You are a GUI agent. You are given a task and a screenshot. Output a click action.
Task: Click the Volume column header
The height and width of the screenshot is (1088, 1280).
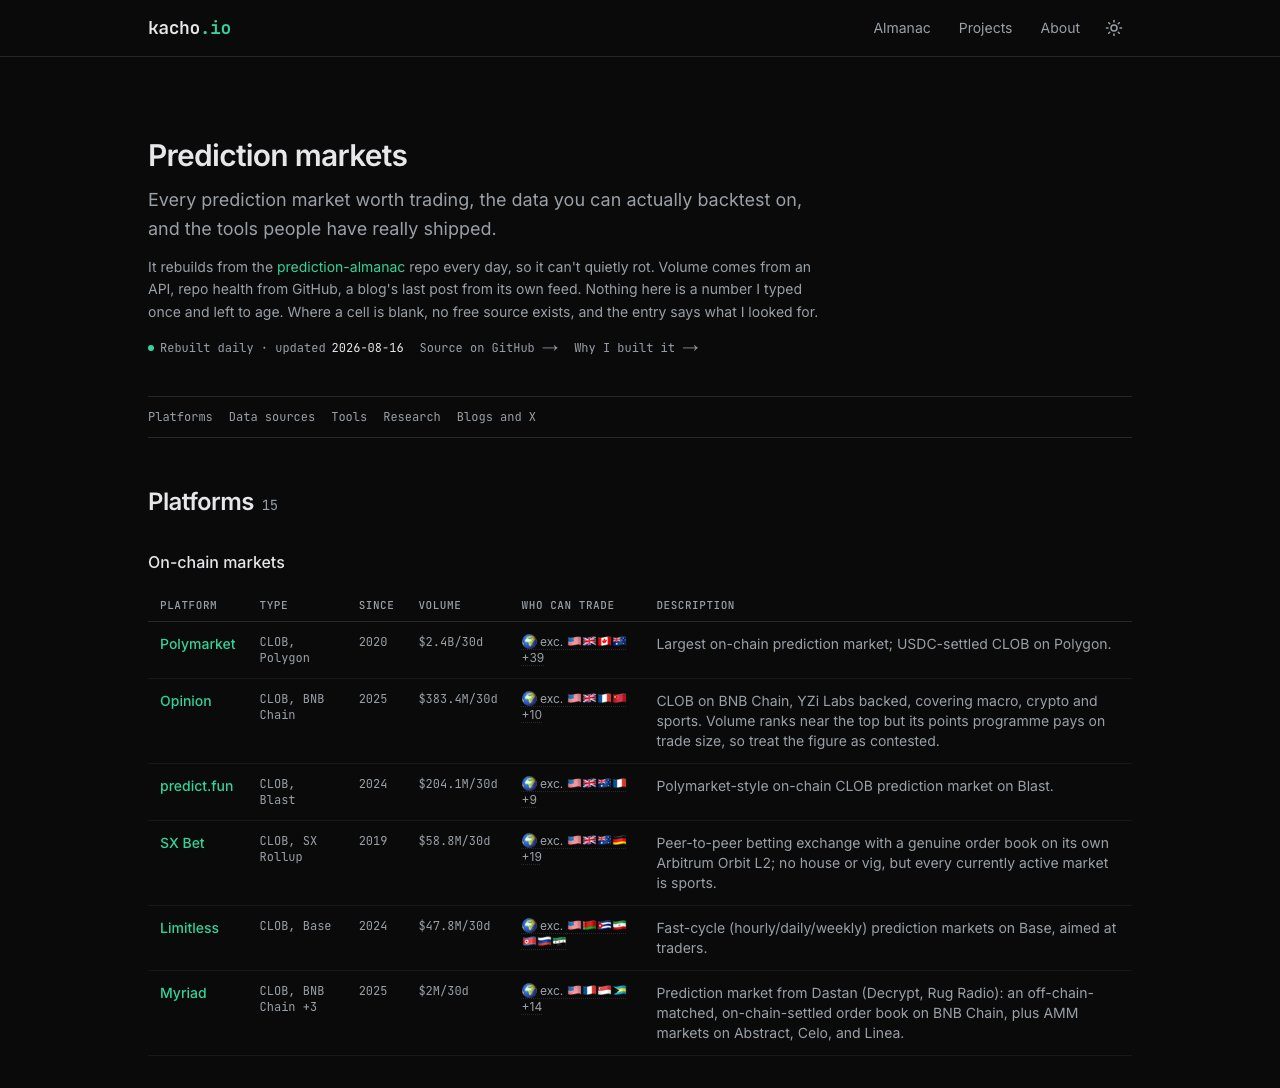(x=440, y=606)
